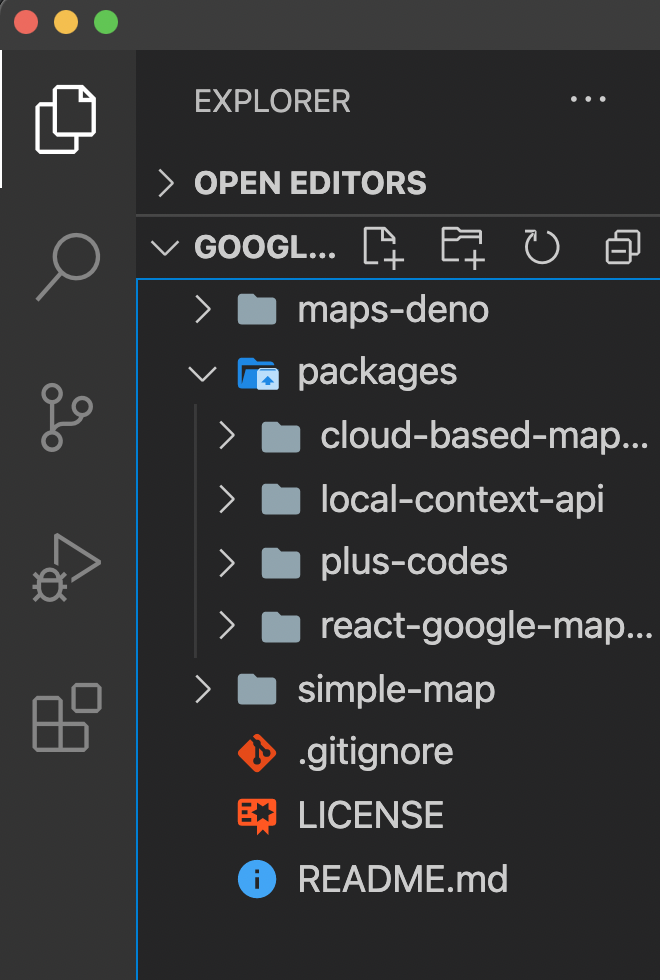Click the simple-map folder icon
The height and width of the screenshot is (980, 660).
pos(257,689)
